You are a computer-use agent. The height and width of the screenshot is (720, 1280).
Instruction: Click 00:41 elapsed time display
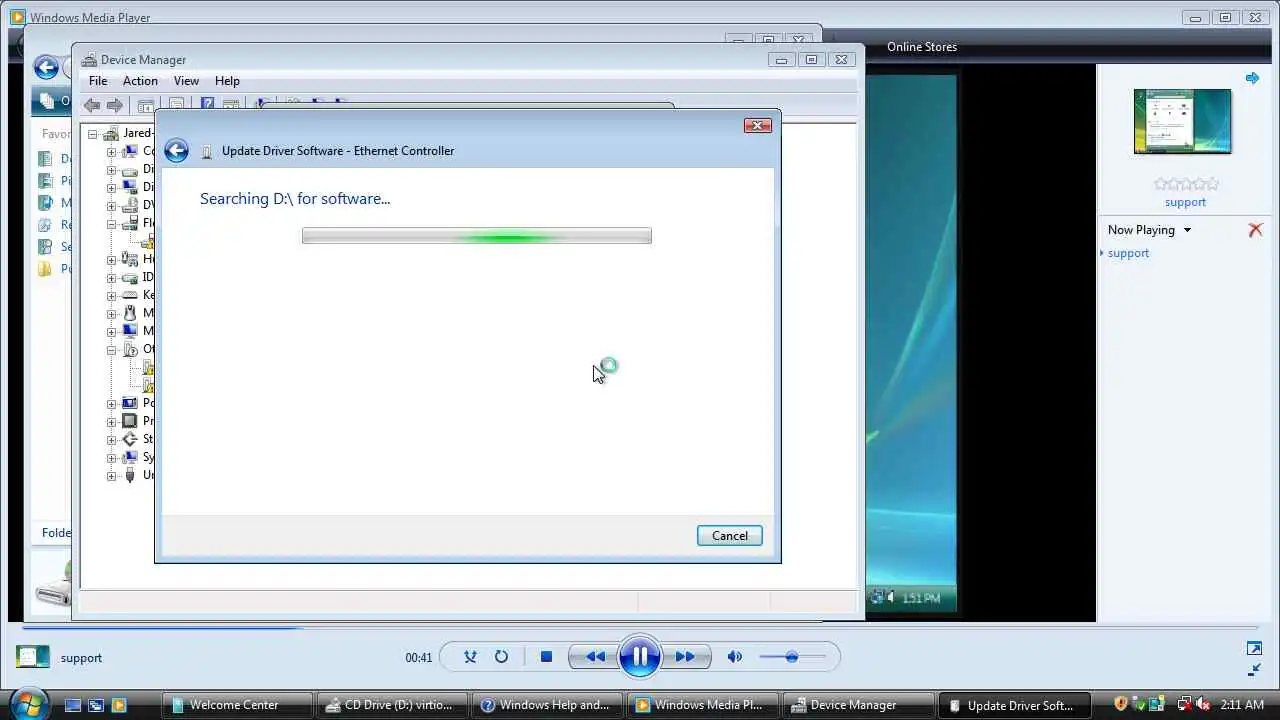[x=418, y=658]
